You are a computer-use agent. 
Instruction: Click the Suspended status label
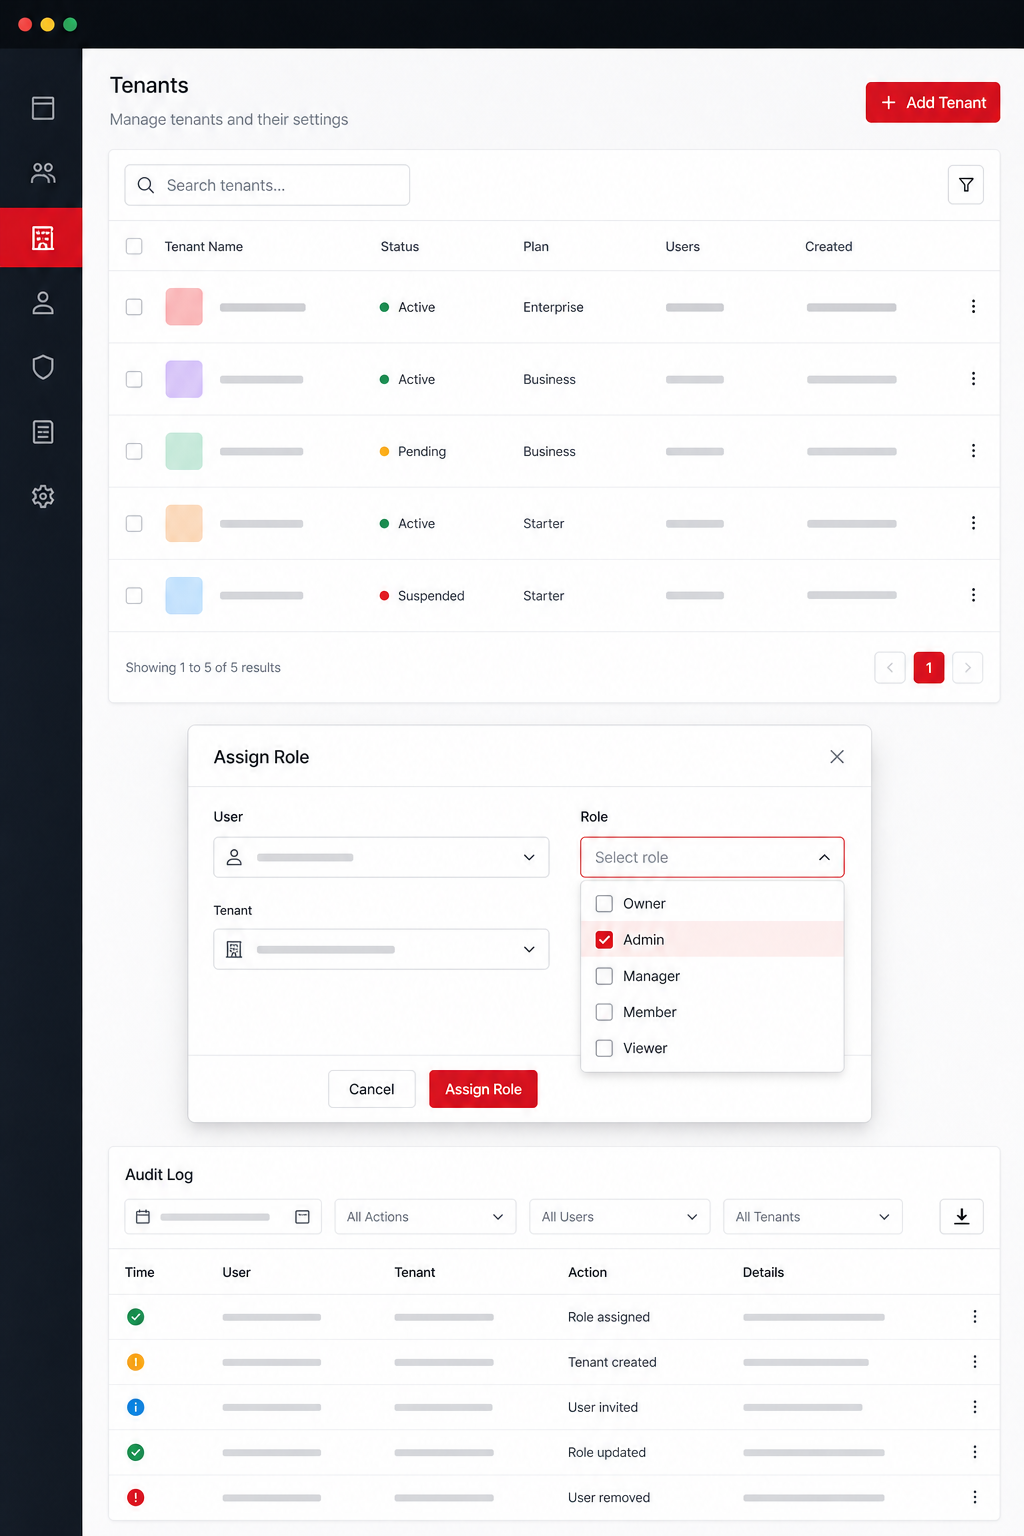(431, 595)
